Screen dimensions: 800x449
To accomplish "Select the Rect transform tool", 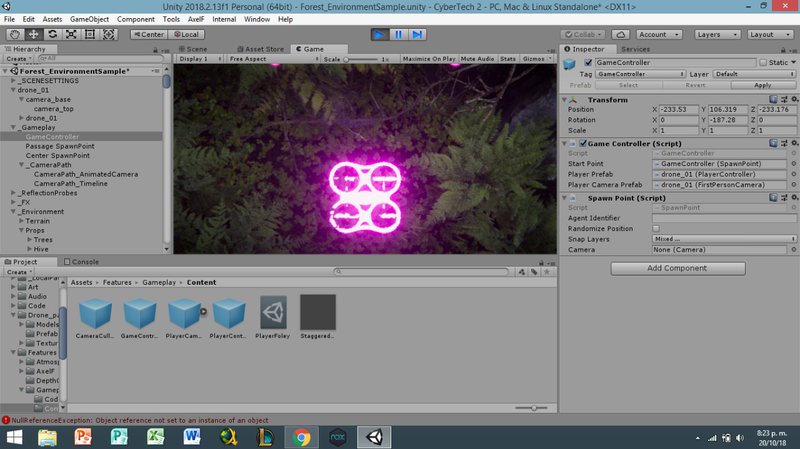I will (90, 34).
